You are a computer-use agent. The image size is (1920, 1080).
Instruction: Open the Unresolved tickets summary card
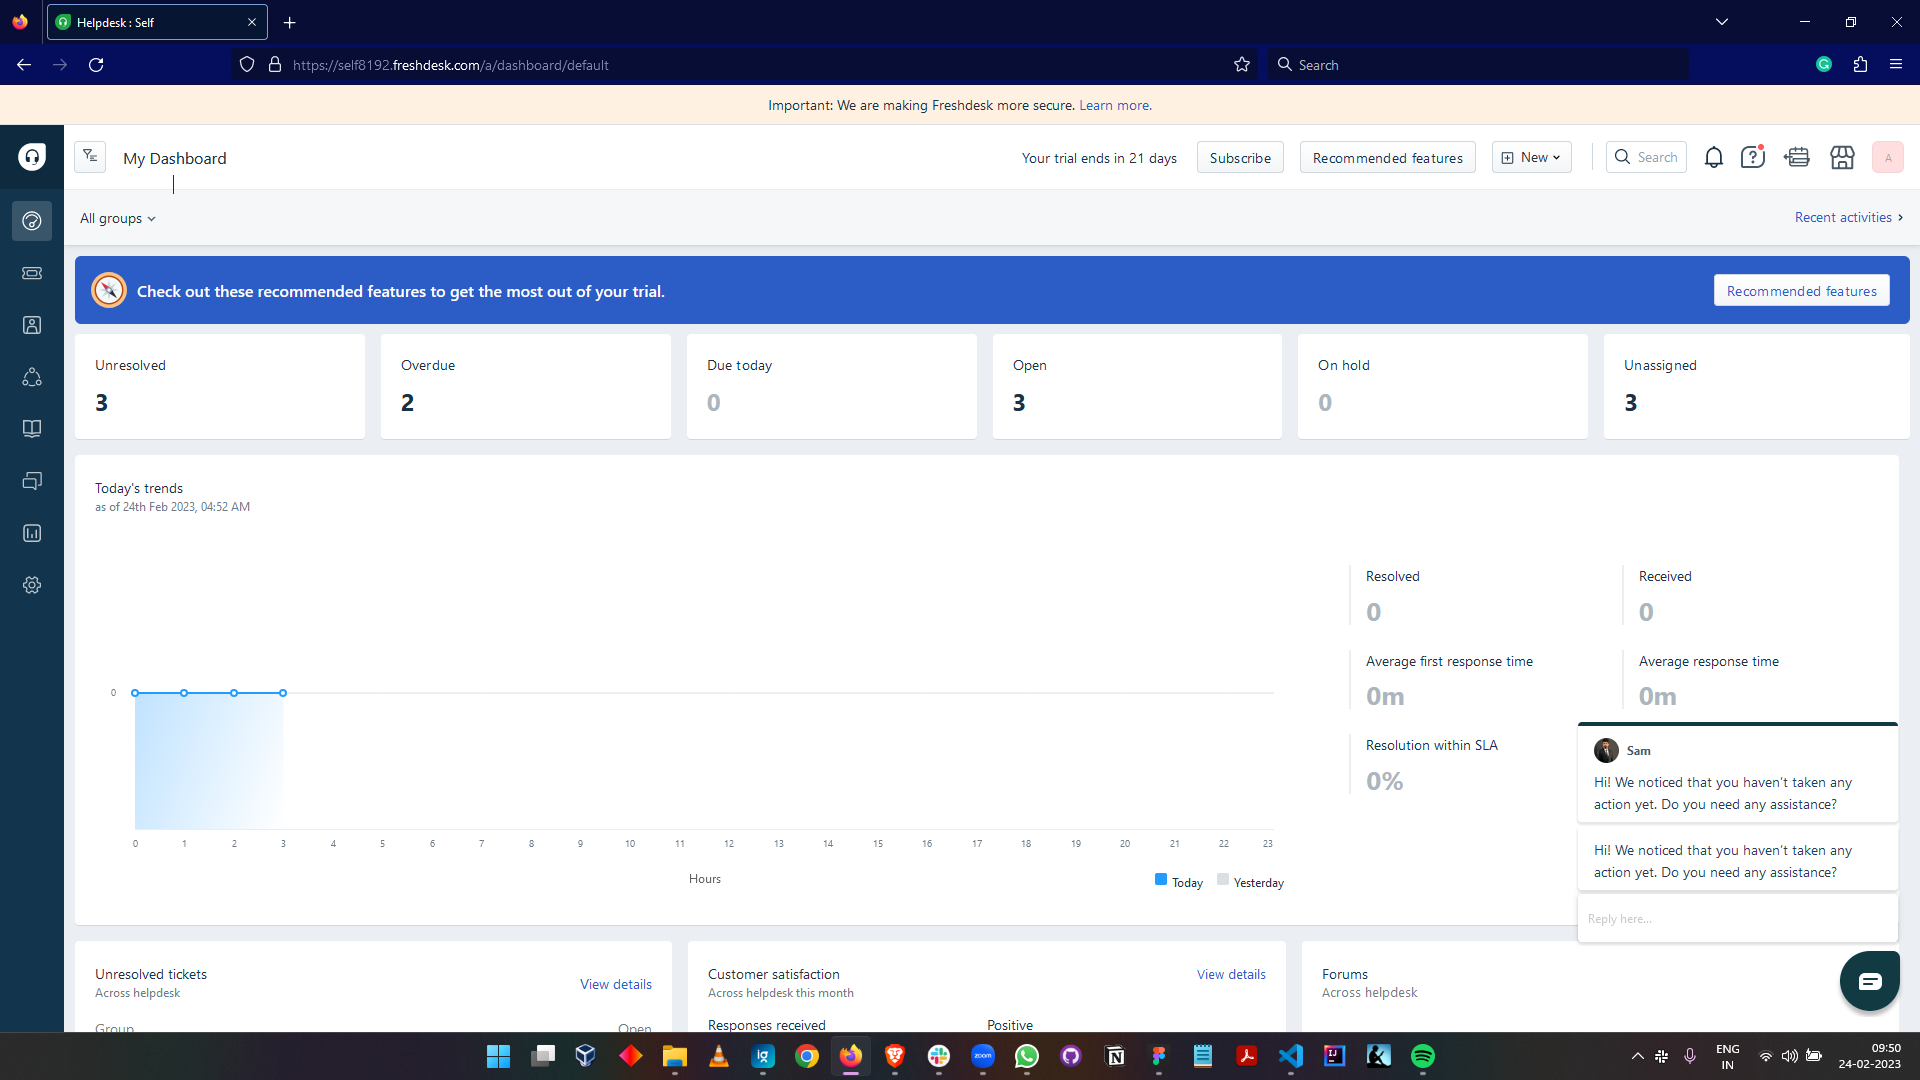click(220, 386)
